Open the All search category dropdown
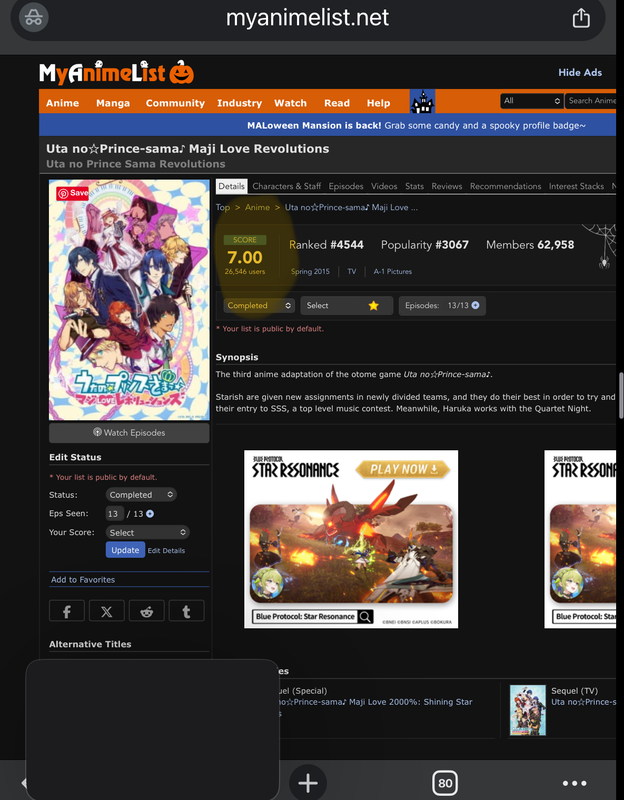This screenshot has height=800, width=624. [531, 101]
